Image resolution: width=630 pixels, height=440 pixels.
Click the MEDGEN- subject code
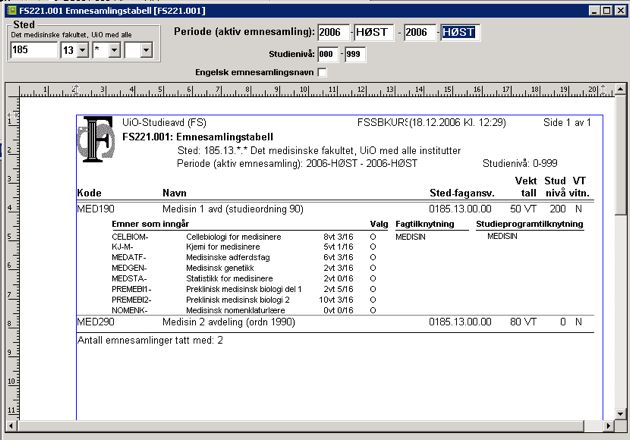(129, 268)
